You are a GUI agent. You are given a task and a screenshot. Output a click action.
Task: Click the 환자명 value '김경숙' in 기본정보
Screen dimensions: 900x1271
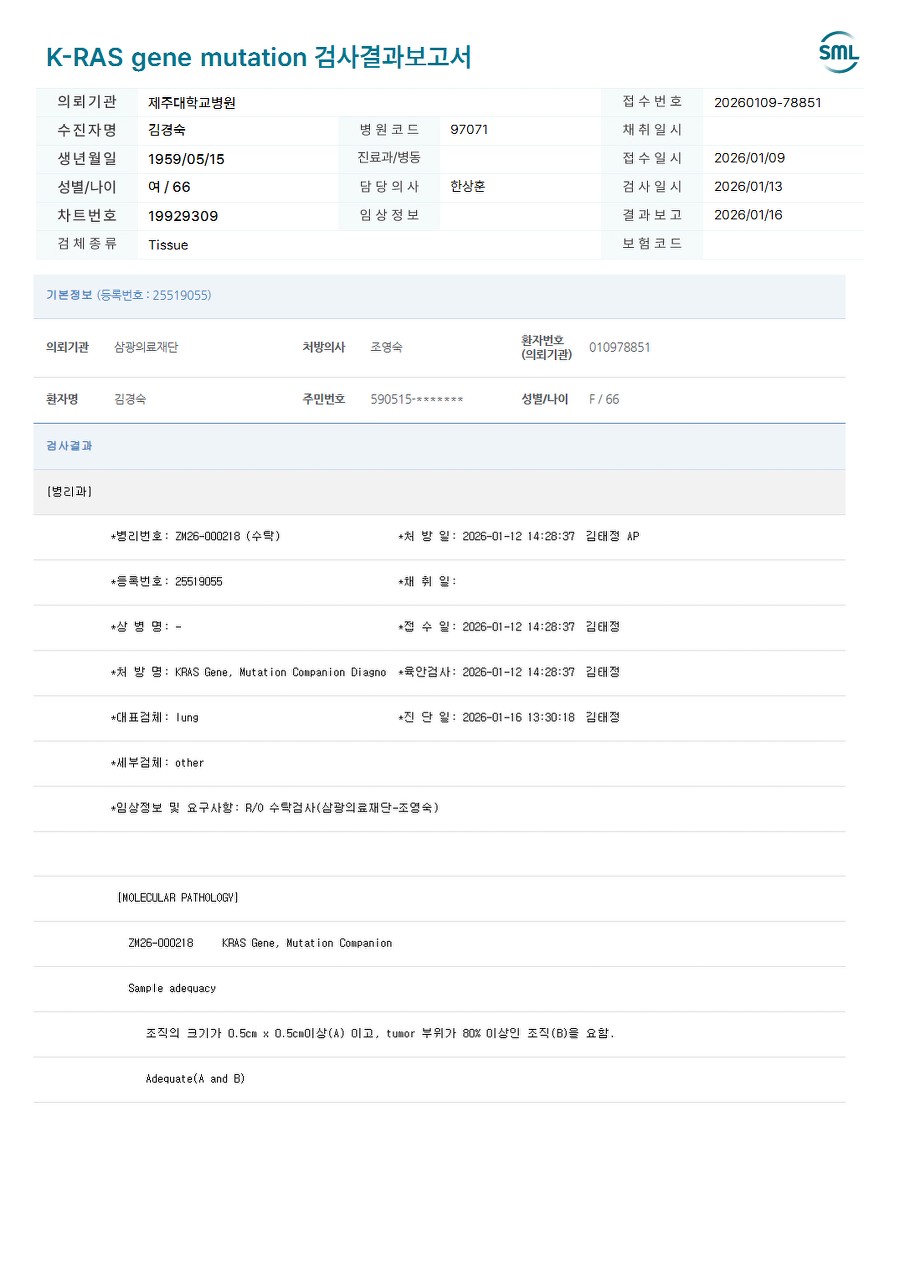[x=130, y=399]
